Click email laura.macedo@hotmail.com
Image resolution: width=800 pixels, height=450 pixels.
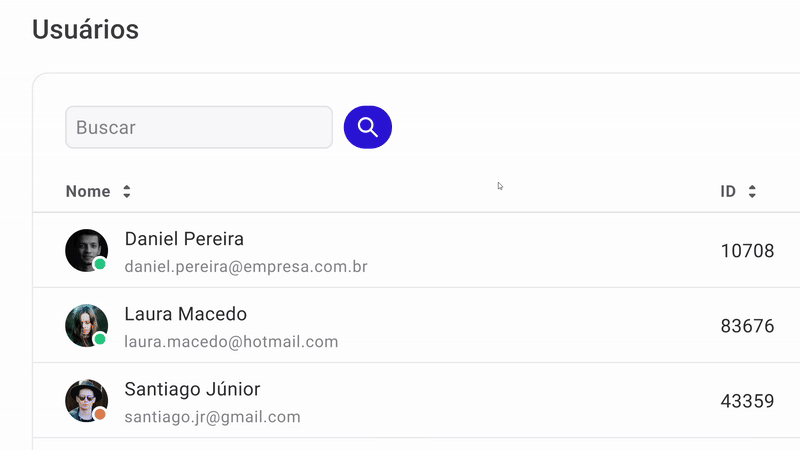click(231, 342)
